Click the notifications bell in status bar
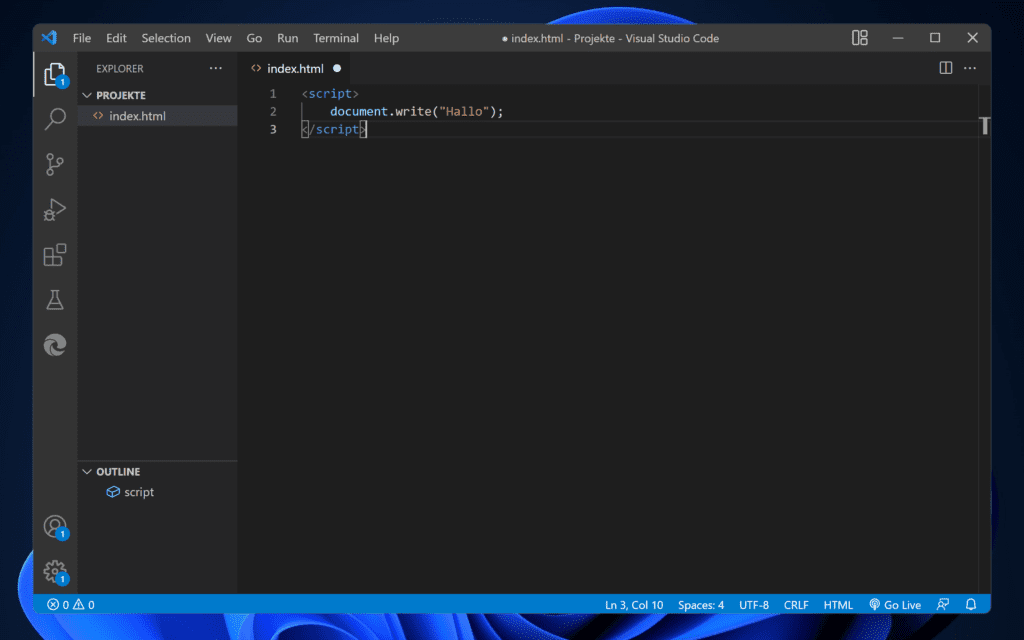This screenshot has height=640, width=1024. click(x=970, y=605)
